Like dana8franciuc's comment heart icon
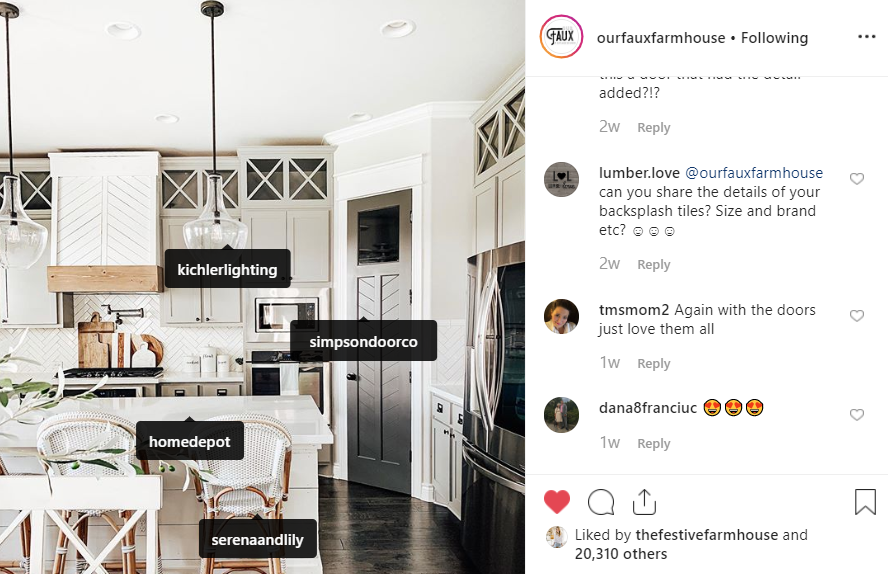The width and height of the screenshot is (888, 574). tap(857, 415)
